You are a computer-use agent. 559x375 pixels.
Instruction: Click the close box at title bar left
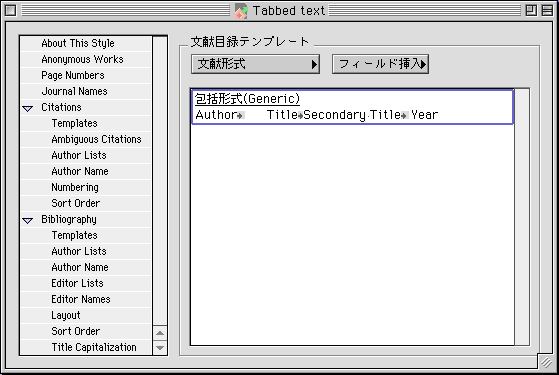click(10, 10)
